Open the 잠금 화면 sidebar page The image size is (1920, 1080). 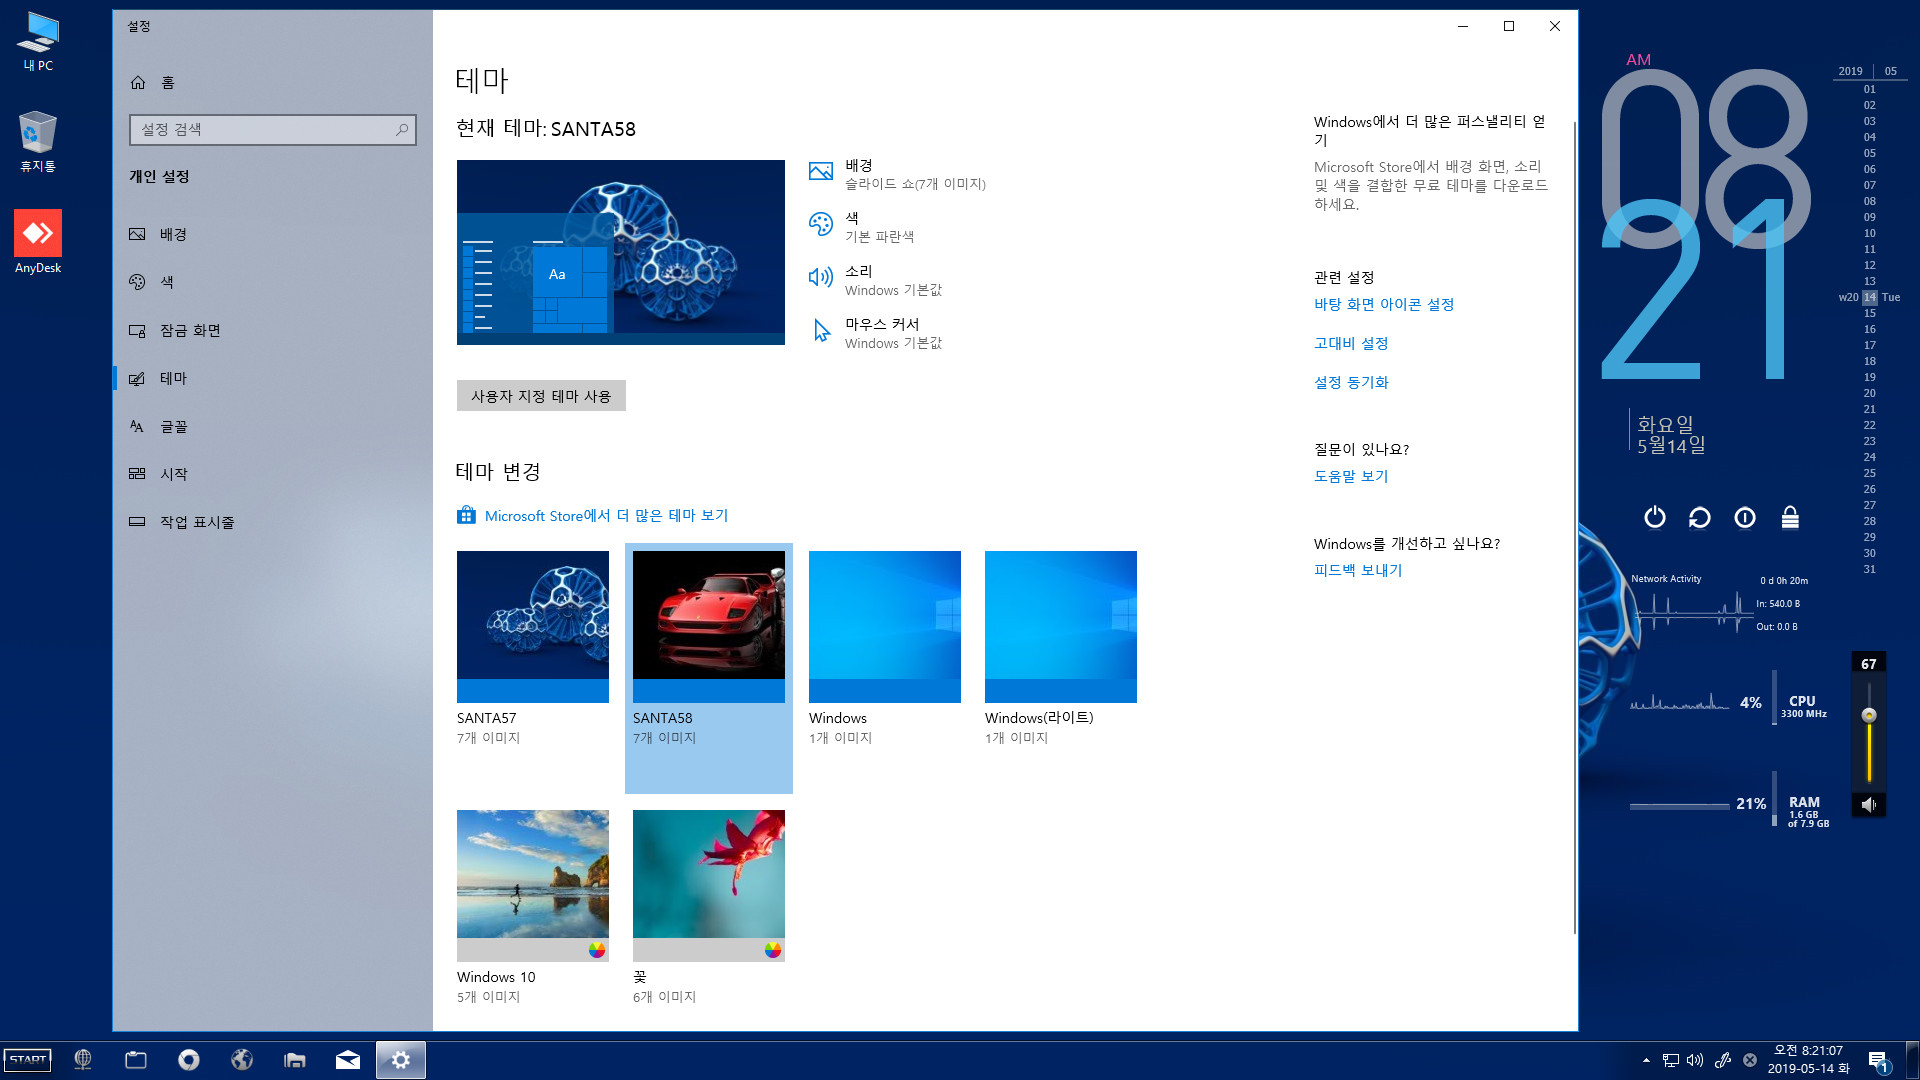(272, 330)
